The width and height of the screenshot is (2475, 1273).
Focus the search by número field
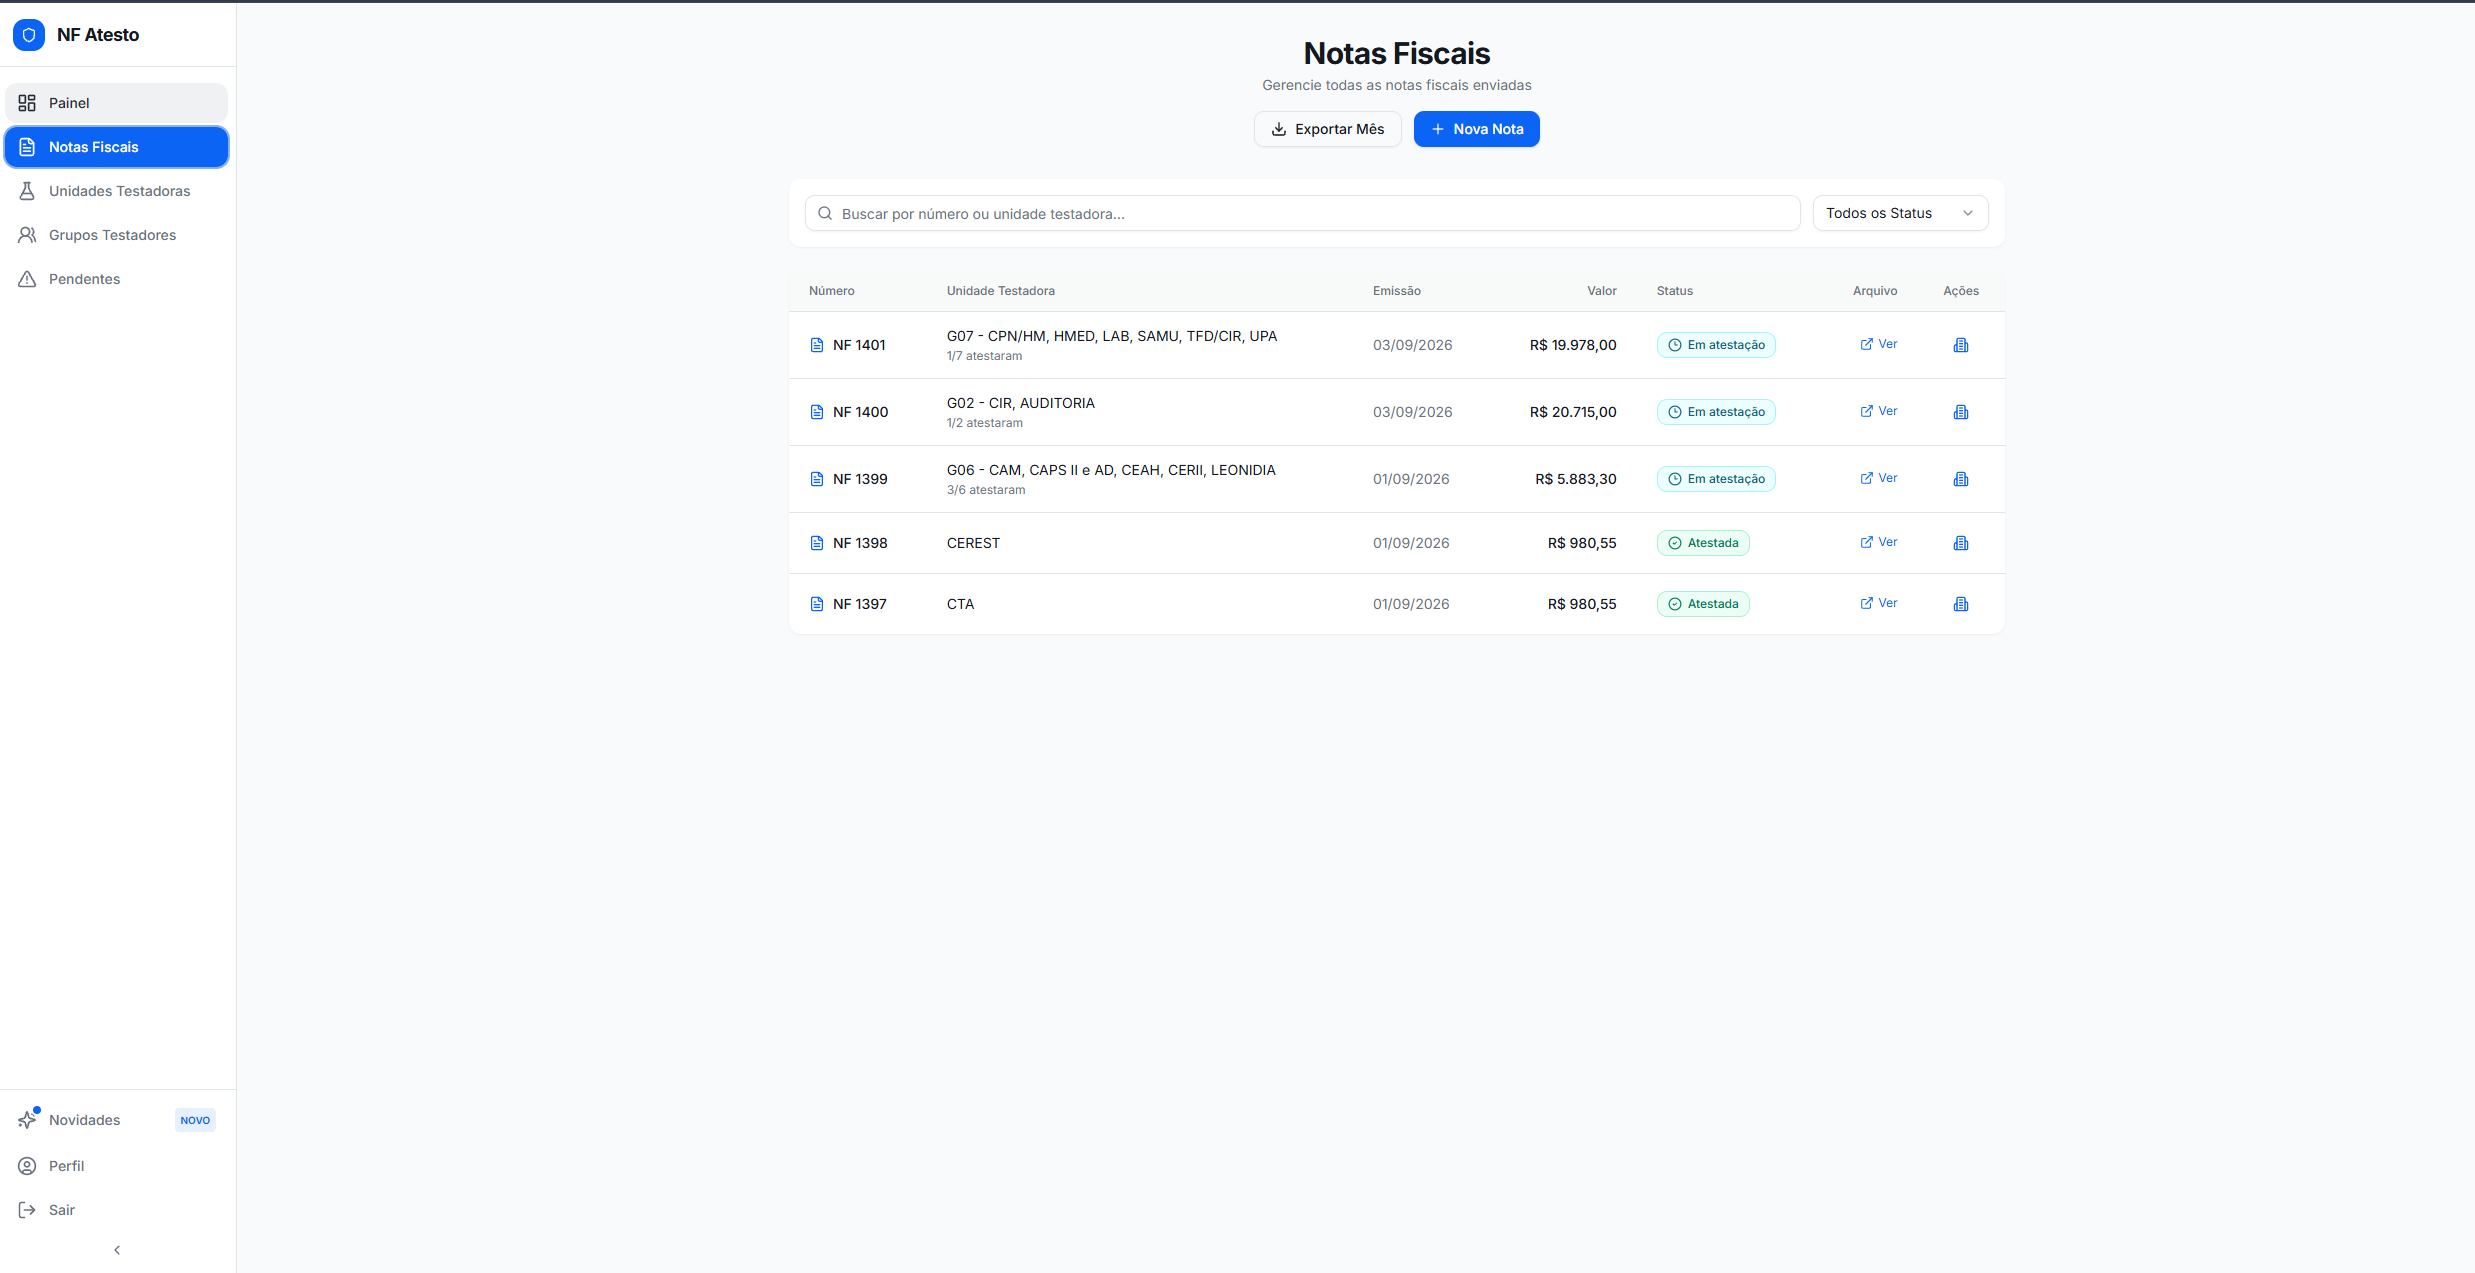click(1302, 213)
